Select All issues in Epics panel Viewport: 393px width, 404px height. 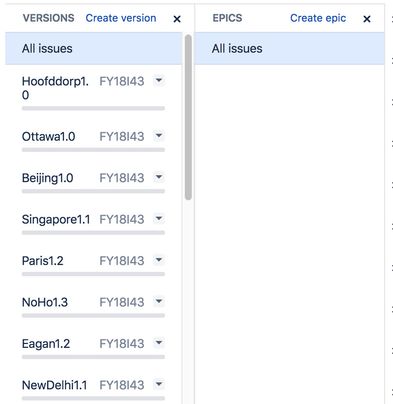coord(289,49)
